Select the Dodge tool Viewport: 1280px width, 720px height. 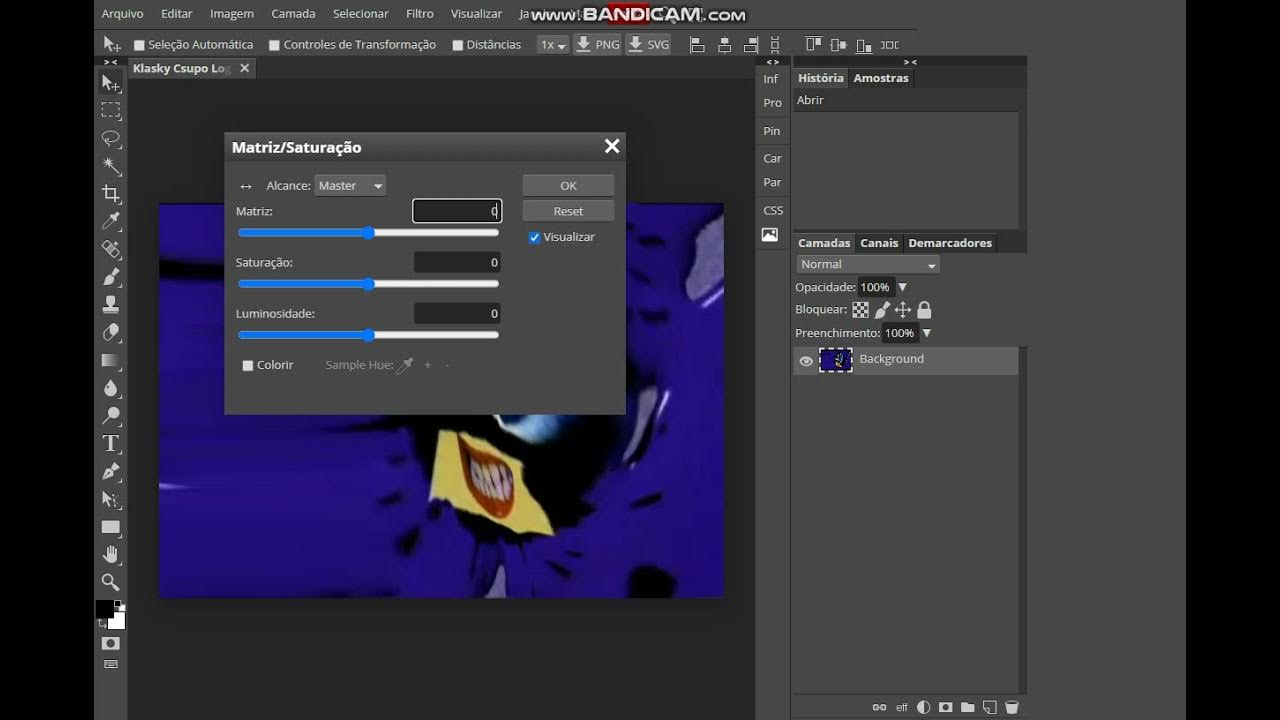111,415
